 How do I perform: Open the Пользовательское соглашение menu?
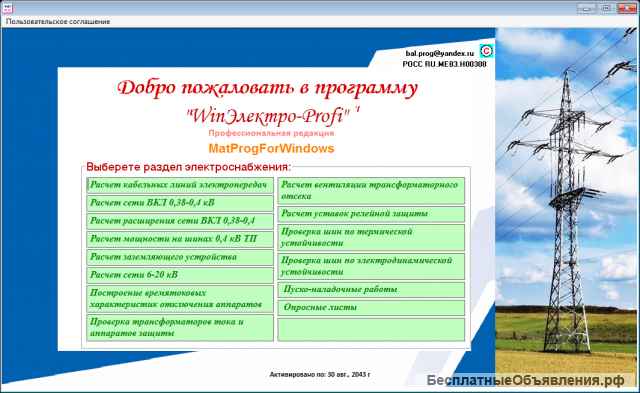58,22
